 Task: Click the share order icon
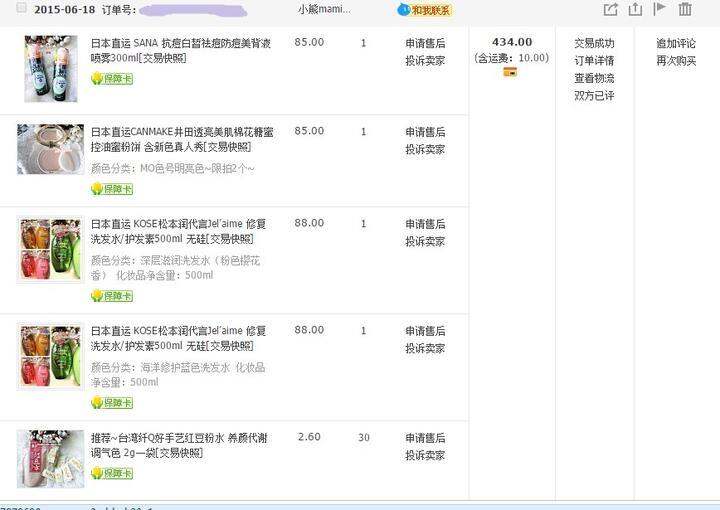(610, 9)
